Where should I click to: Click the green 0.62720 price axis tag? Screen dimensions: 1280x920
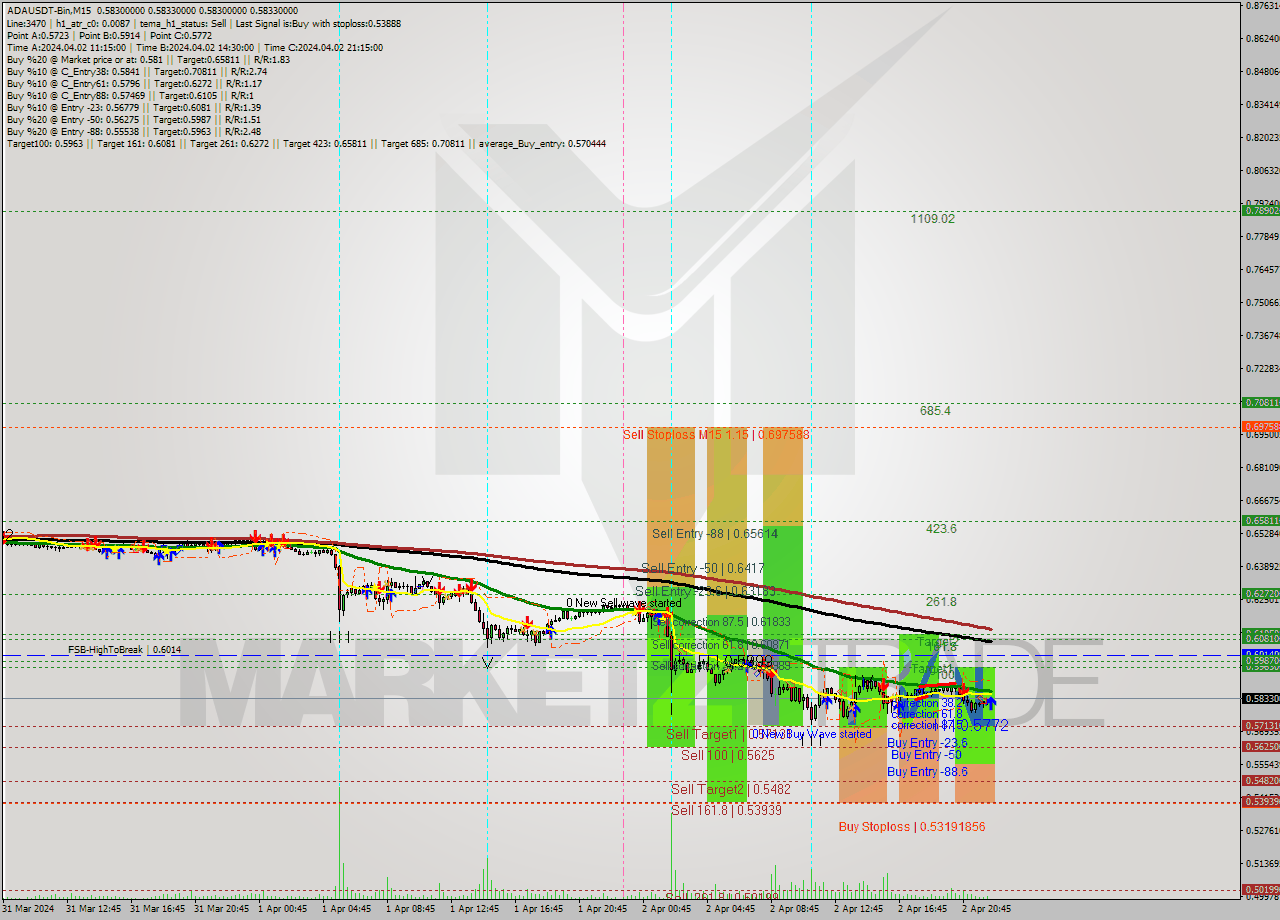point(1260,593)
